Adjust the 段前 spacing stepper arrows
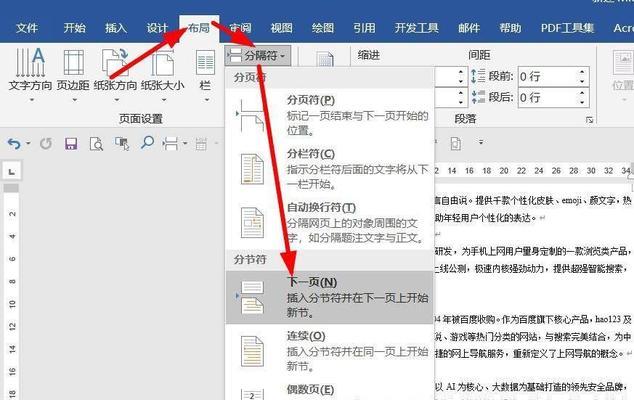 tap(582, 76)
